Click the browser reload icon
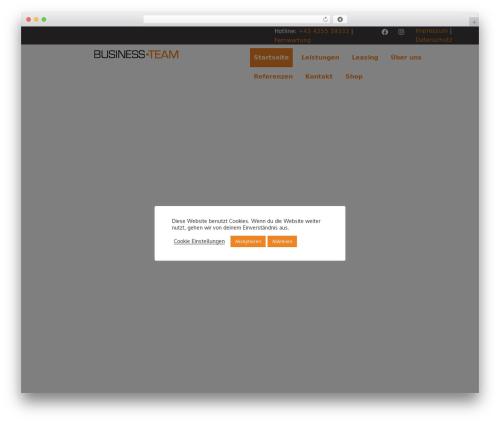The width and height of the screenshot is (500, 423). [x=325, y=19]
